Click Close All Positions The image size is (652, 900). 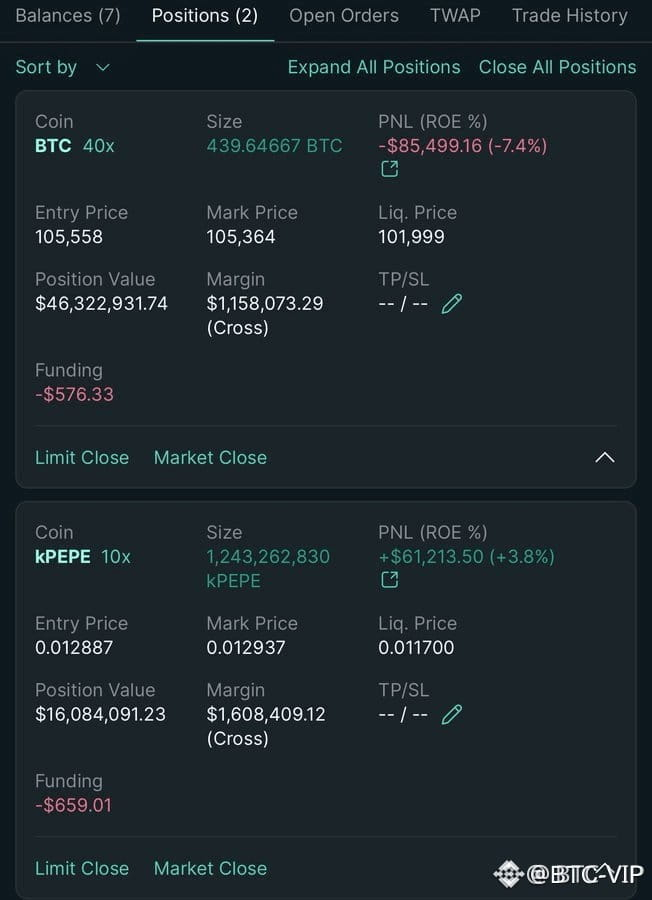pos(557,67)
